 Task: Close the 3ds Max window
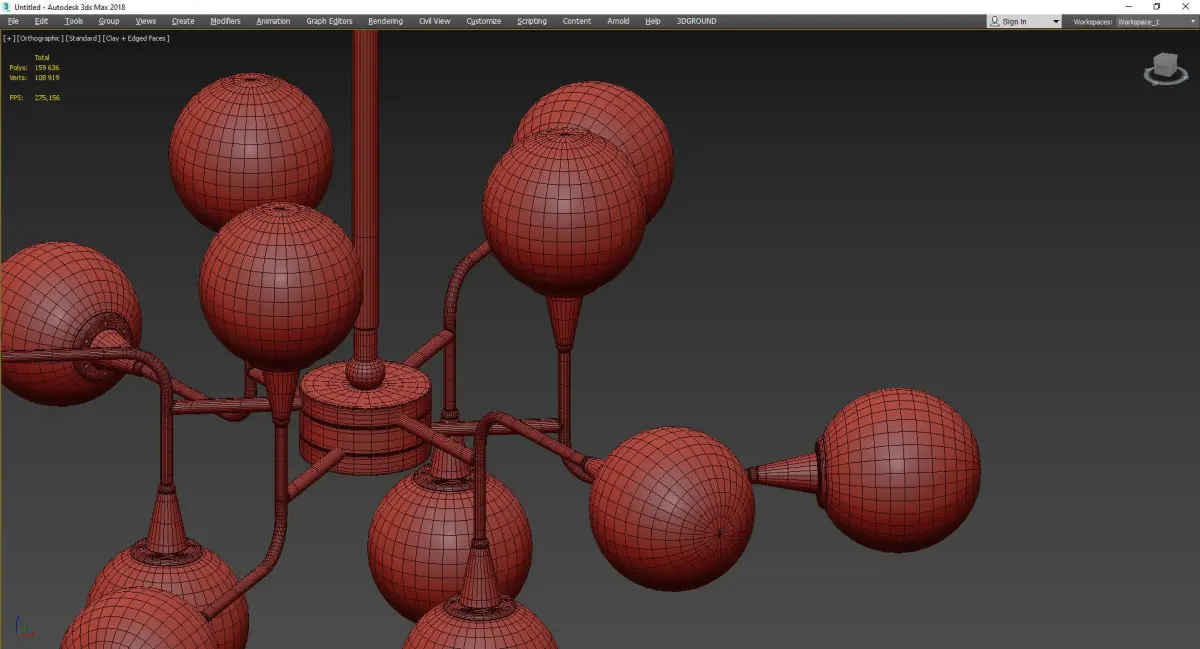[1185, 6]
